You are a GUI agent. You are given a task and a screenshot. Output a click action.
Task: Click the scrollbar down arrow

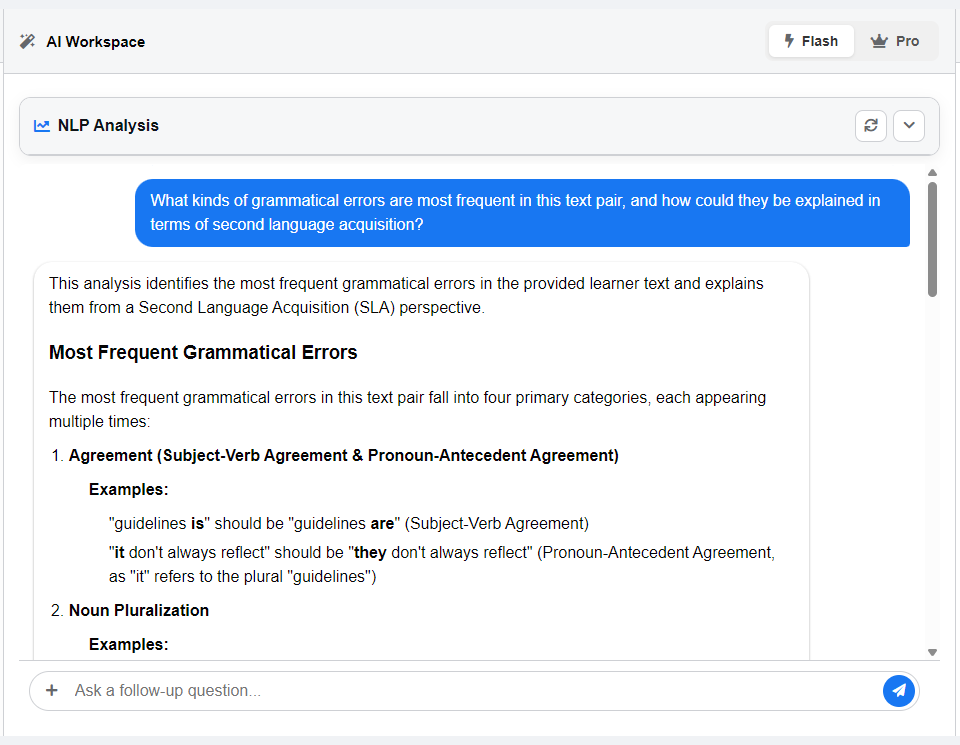click(x=932, y=652)
